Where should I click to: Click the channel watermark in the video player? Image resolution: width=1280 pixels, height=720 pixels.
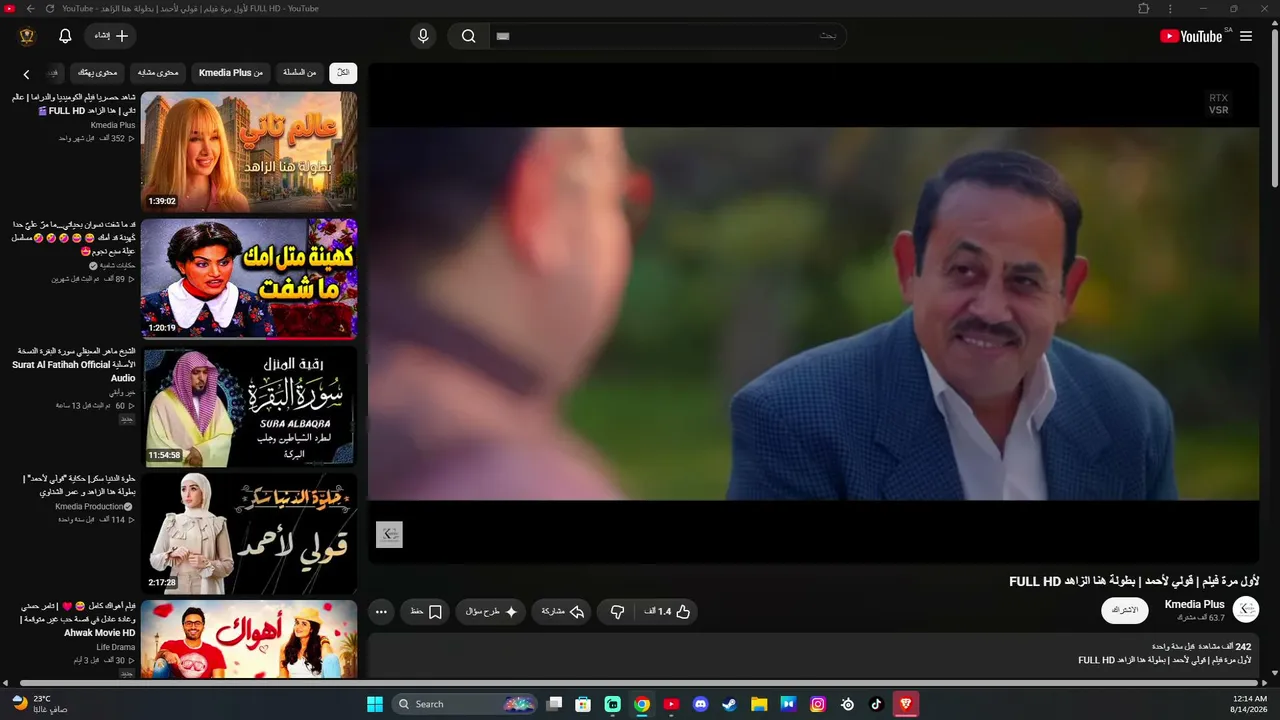[389, 534]
